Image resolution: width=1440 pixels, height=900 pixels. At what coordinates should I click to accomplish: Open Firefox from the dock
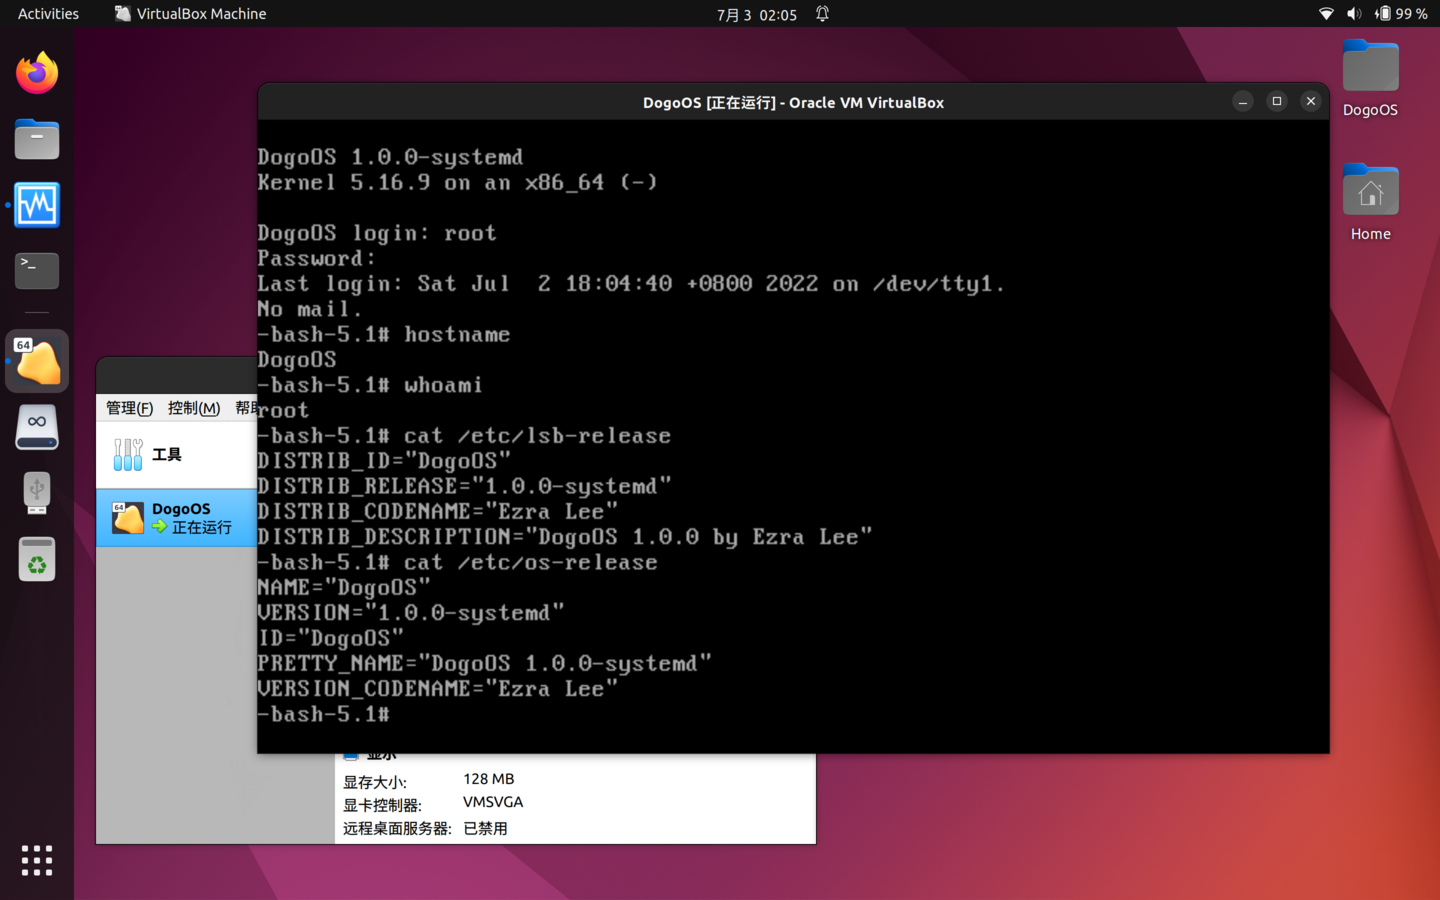pos(37,73)
